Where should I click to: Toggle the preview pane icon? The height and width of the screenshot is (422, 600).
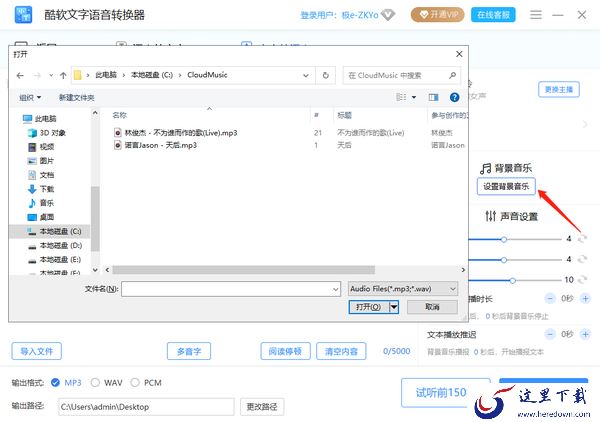point(434,97)
